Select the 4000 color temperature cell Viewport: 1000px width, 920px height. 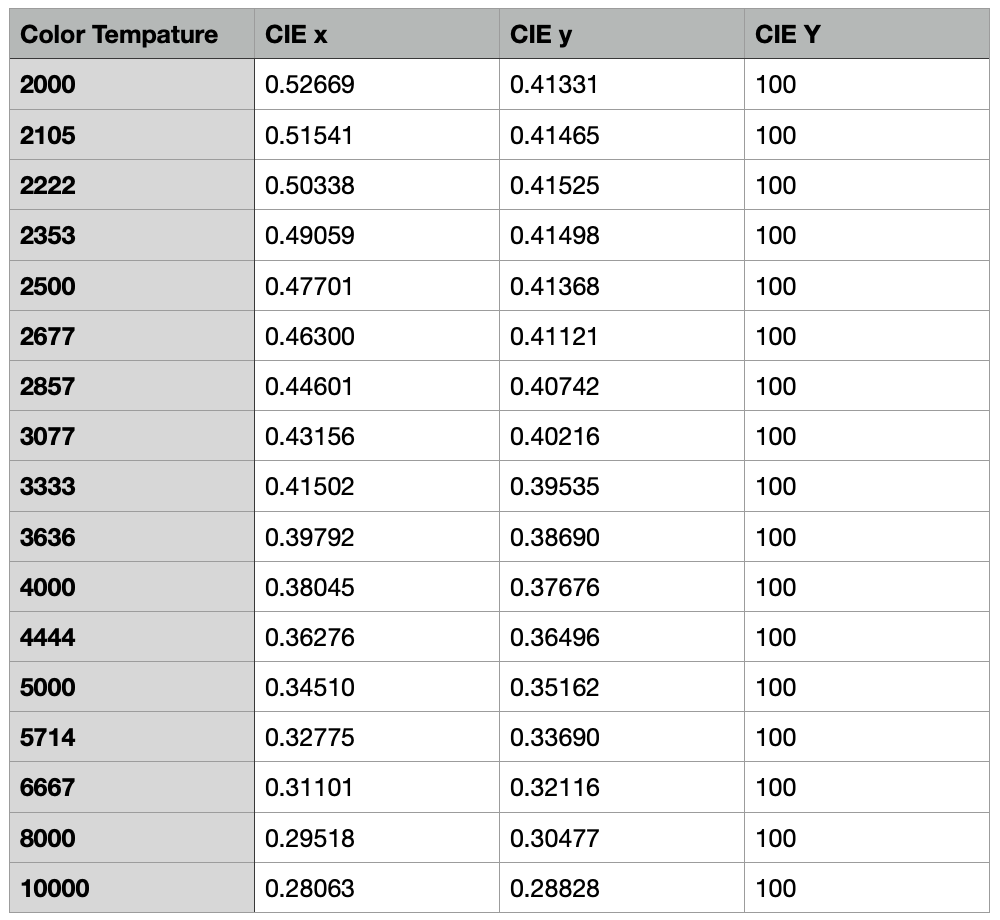pos(48,587)
